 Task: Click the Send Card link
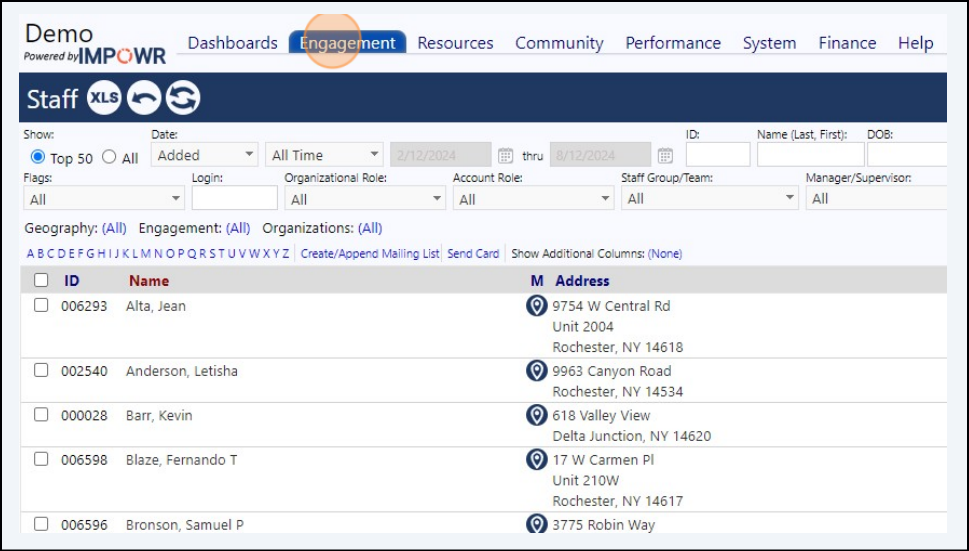pos(473,254)
